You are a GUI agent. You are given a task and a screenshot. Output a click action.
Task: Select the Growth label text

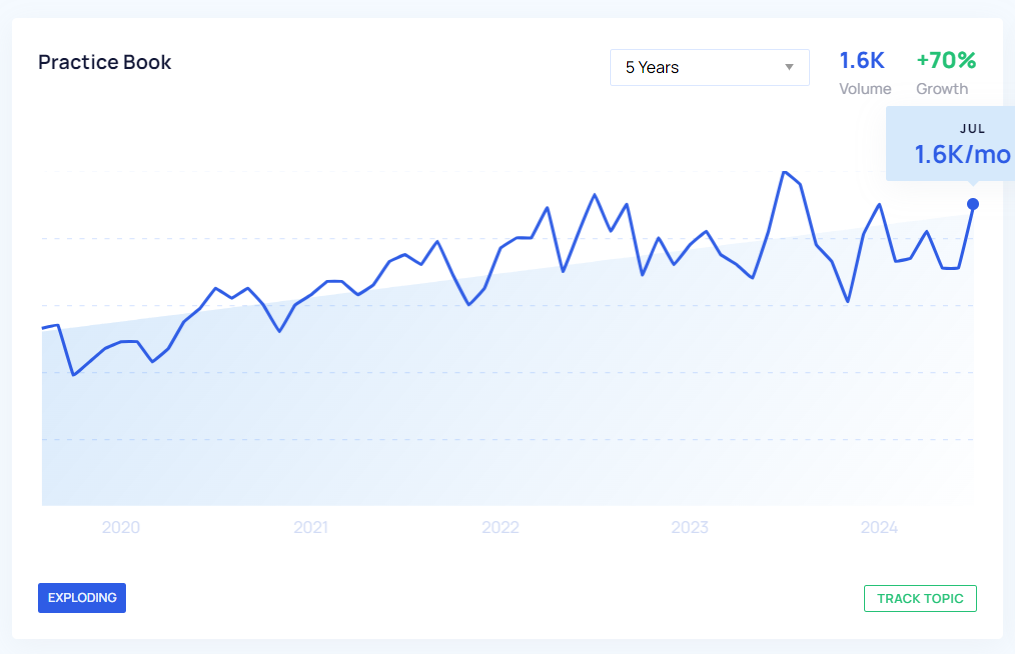(x=942, y=89)
